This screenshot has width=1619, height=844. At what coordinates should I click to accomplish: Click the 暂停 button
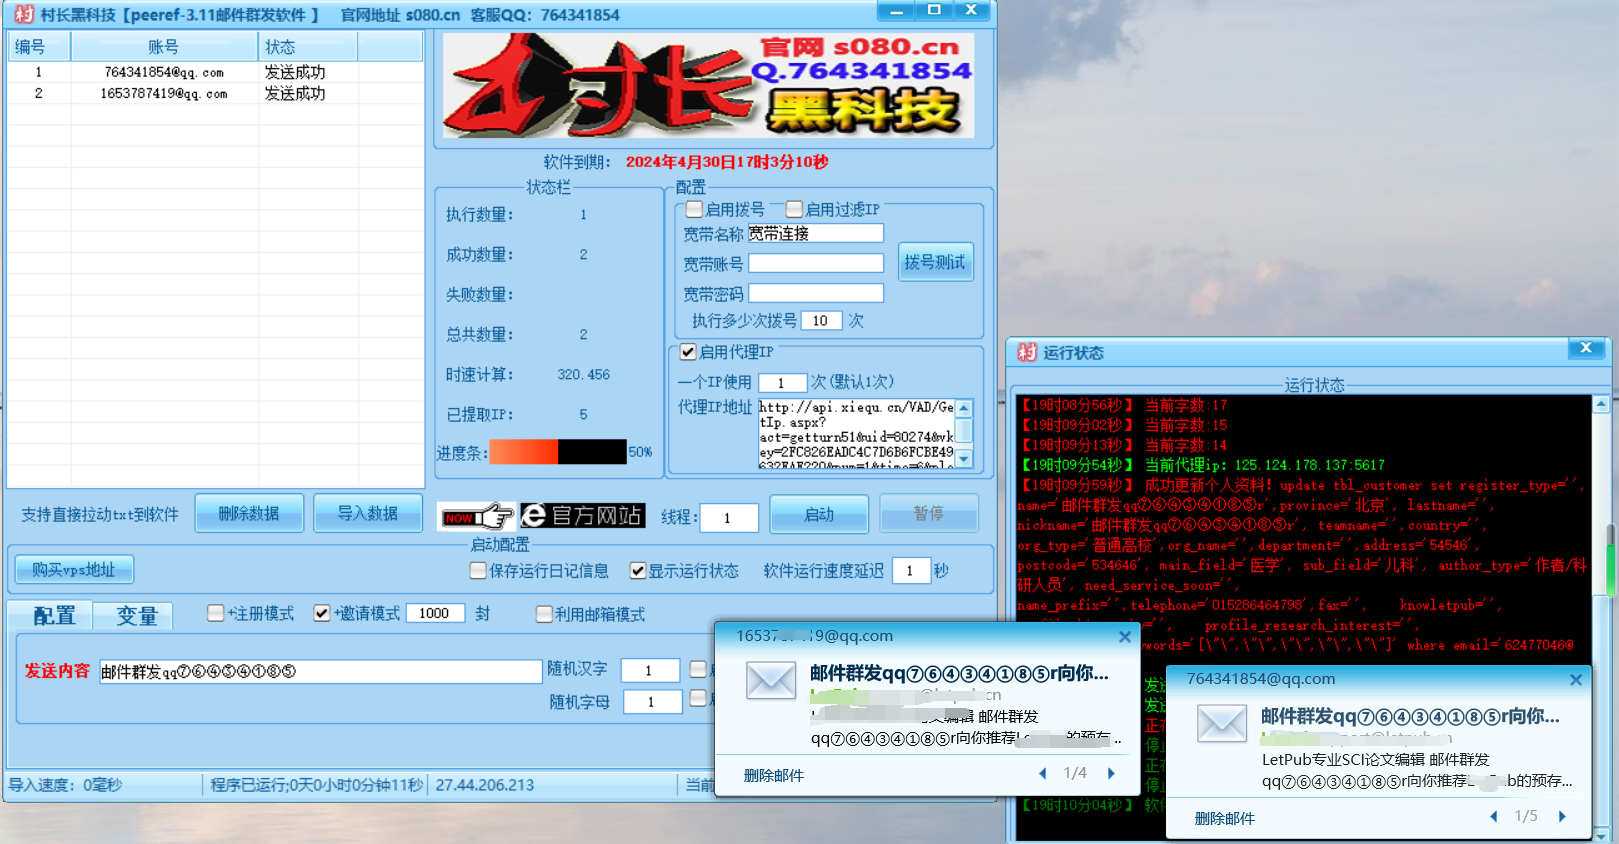[929, 514]
